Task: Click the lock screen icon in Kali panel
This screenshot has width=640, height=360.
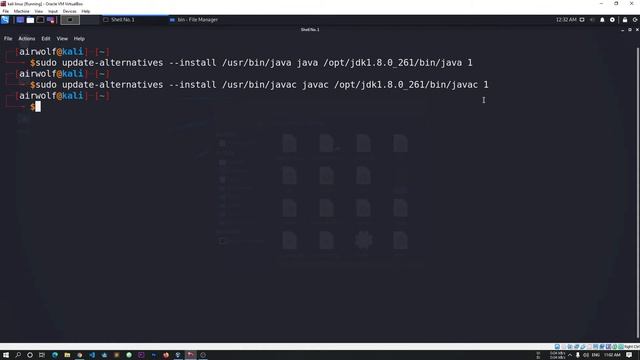Action: coord(625,20)
